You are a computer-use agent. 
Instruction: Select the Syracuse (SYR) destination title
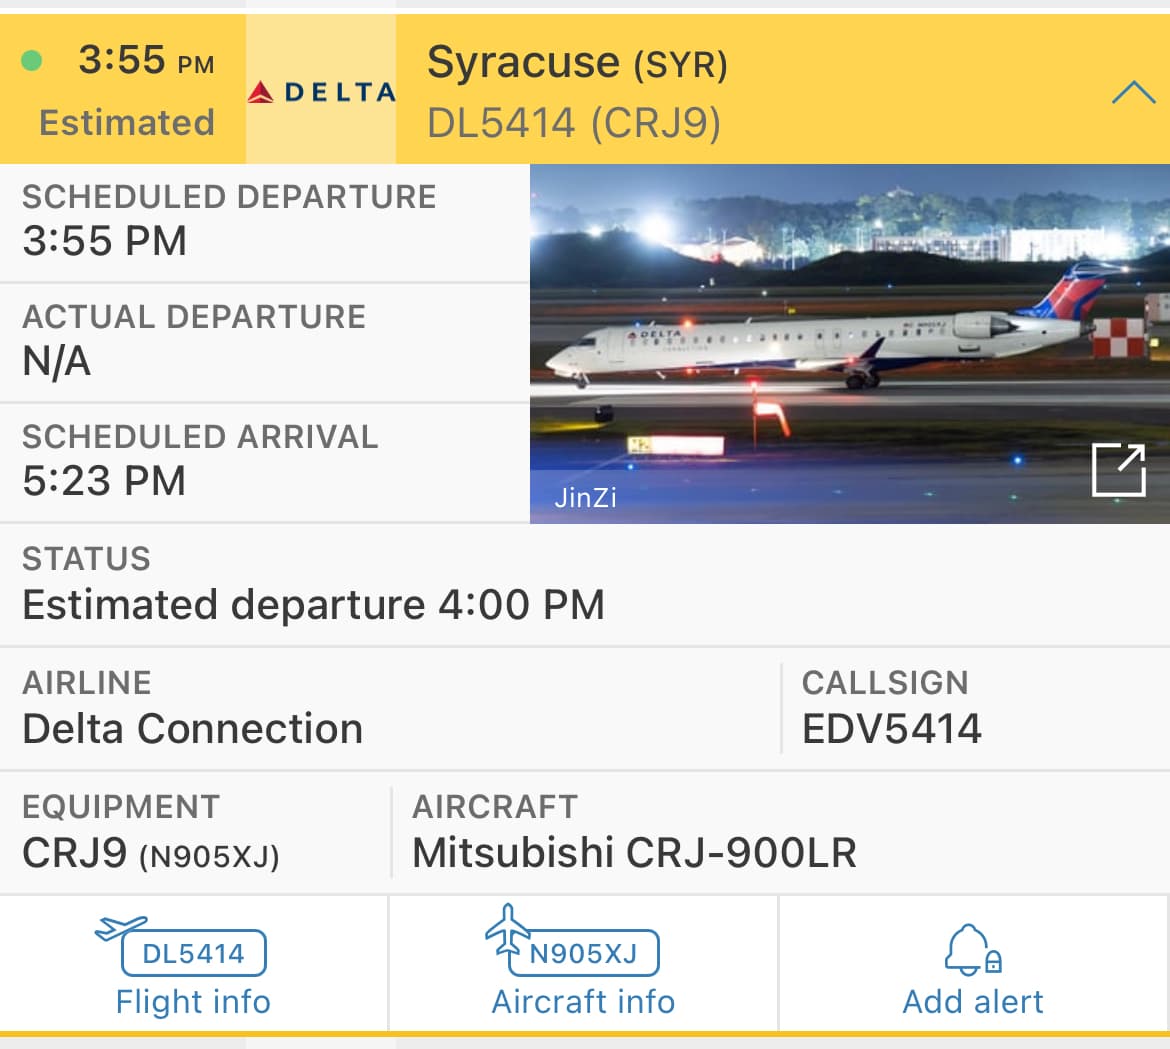click(577, 64)
